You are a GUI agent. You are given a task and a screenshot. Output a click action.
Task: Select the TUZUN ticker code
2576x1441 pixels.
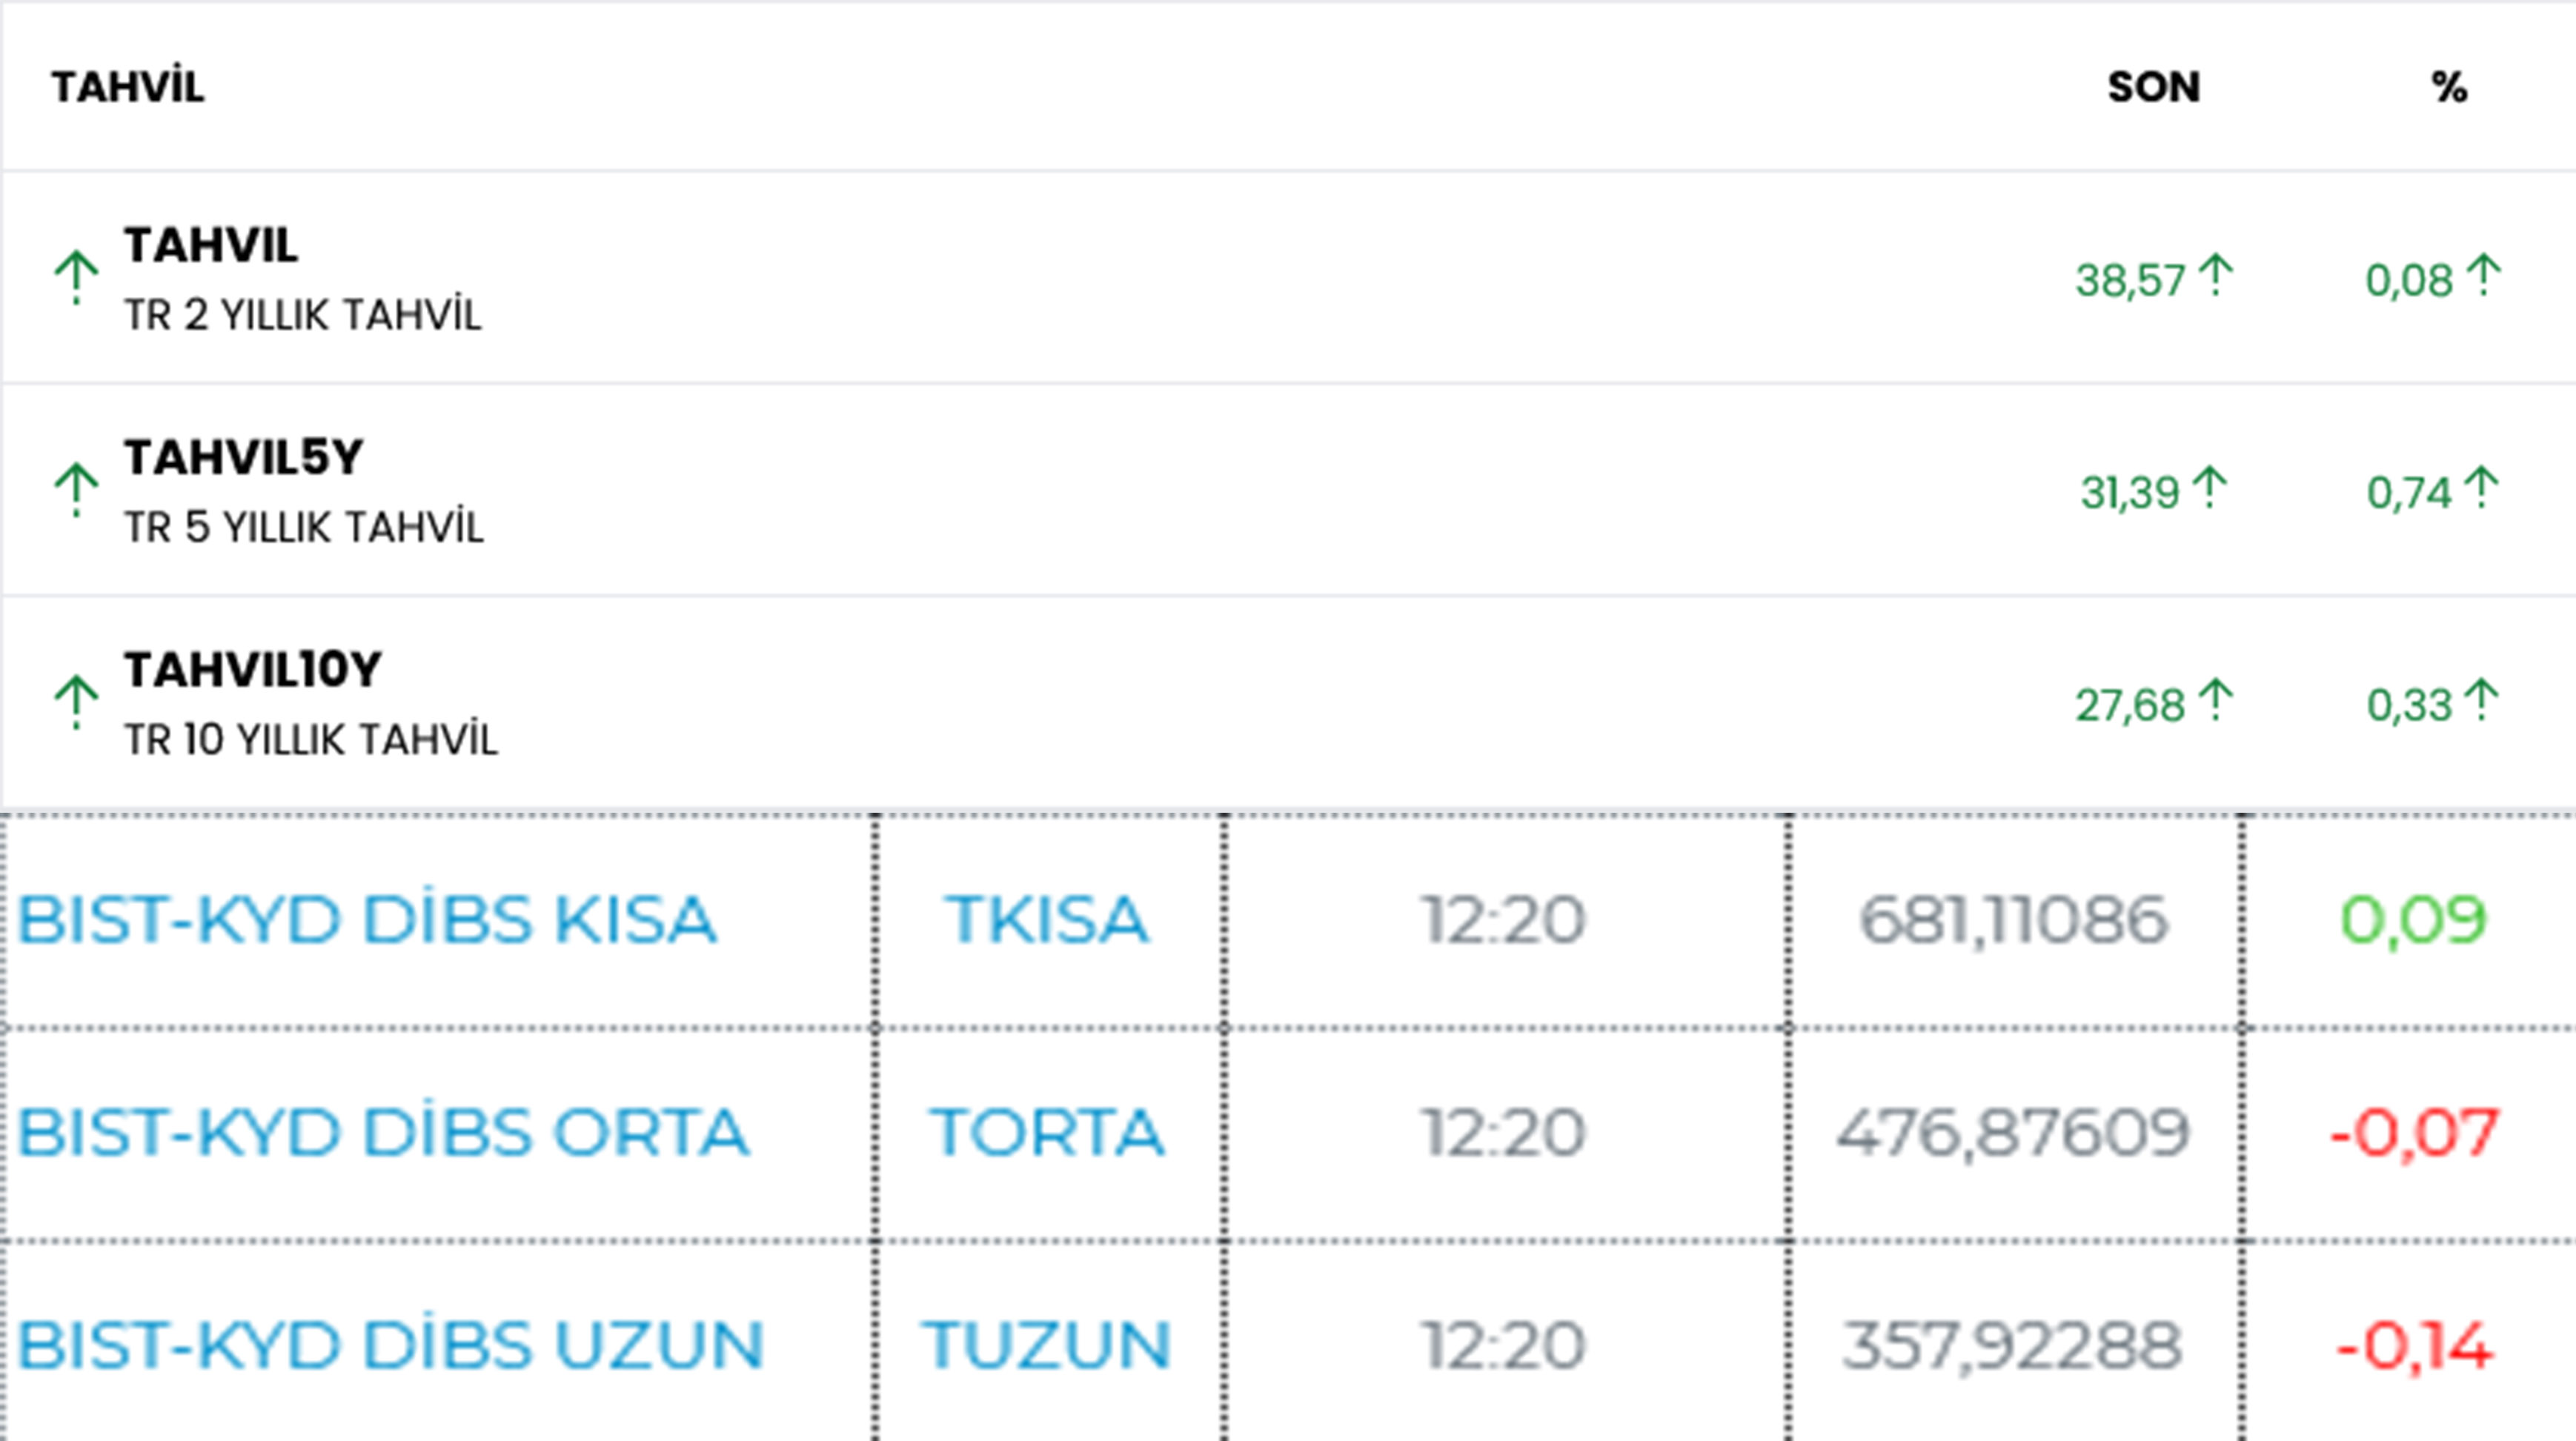coord(1046,1345)
